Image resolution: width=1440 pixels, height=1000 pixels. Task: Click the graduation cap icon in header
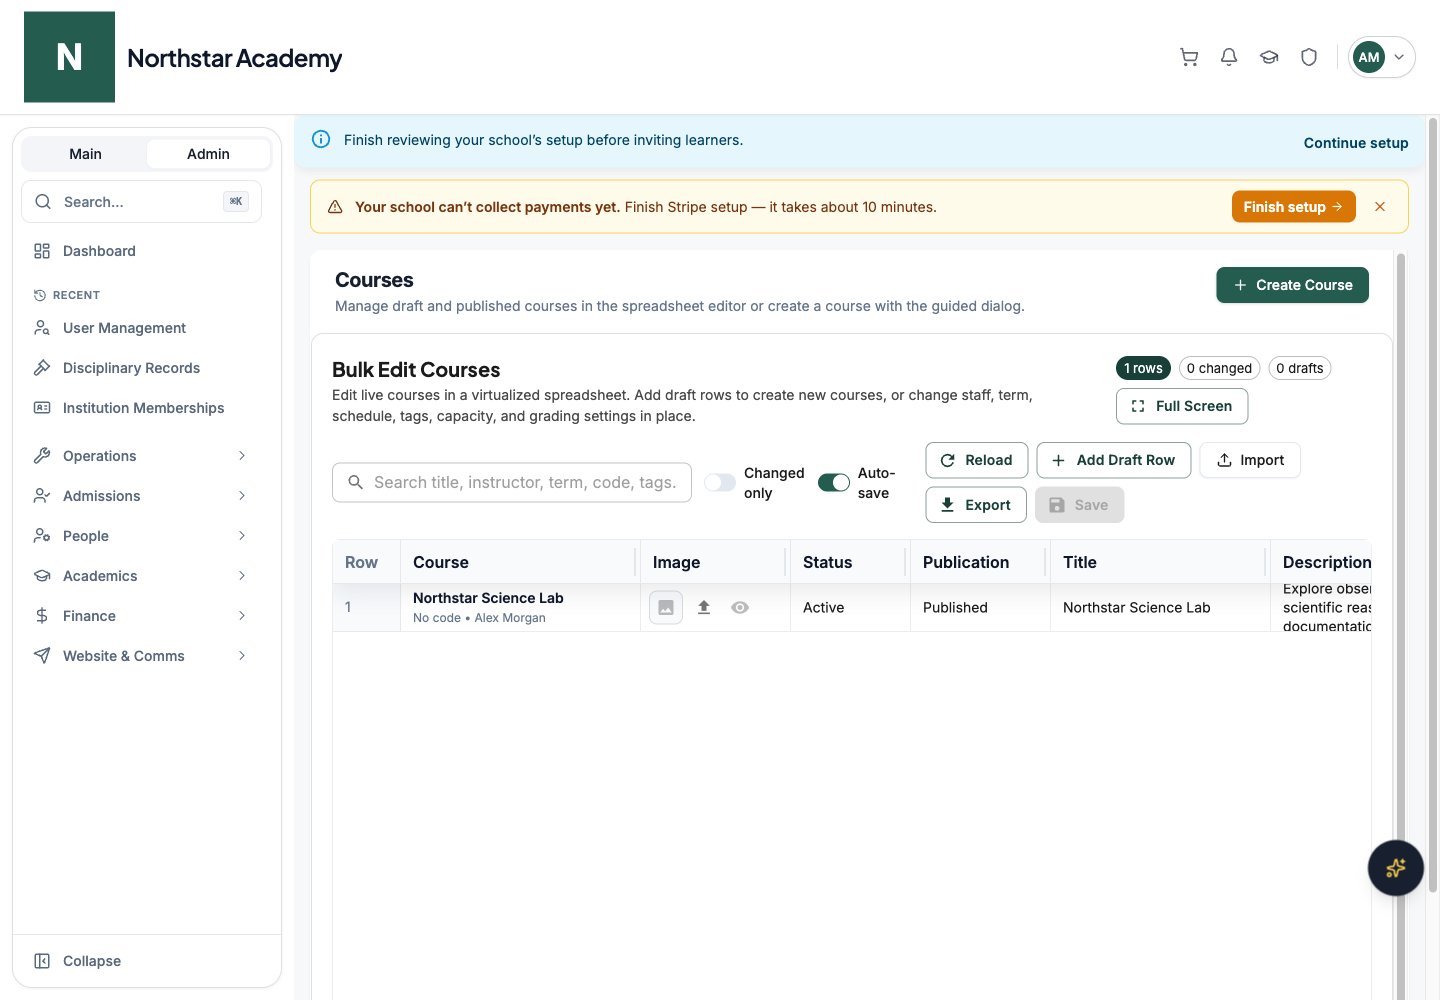[x=1269, y=57]
